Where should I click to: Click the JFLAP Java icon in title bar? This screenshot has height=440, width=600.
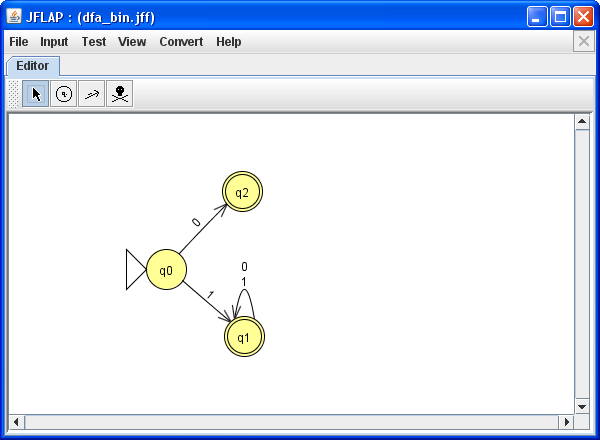[15, 17]
